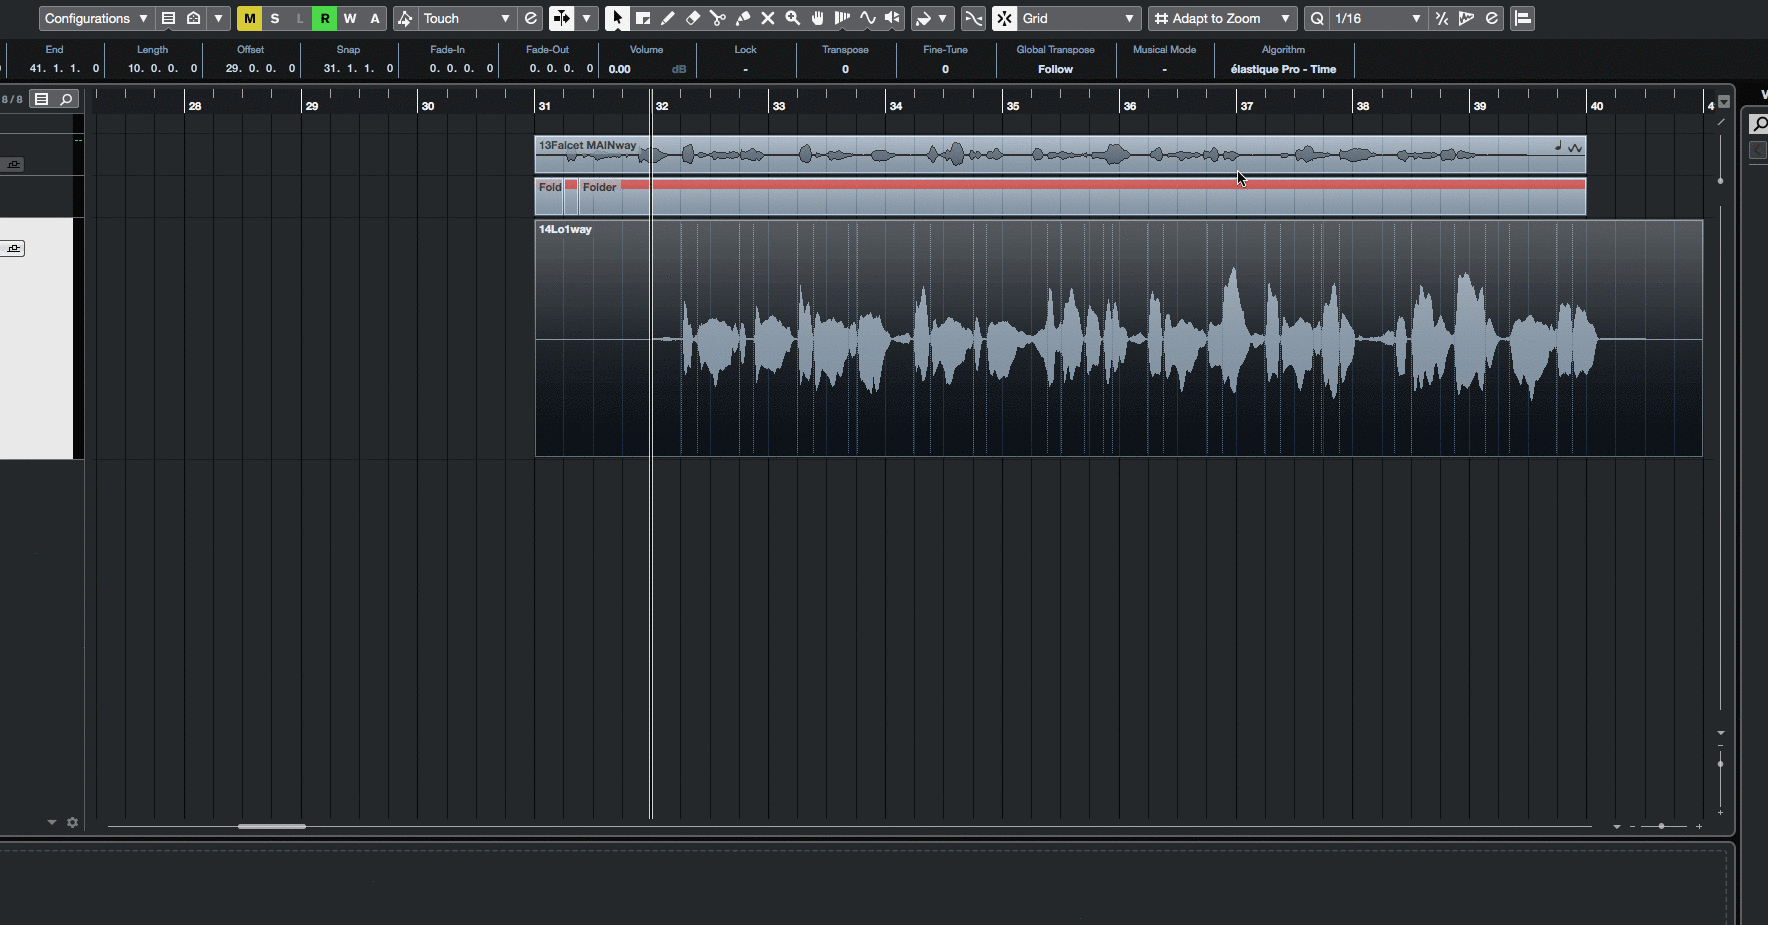The height and width of the screenshot is (925, 1768).
Task: Click the track list search magnifier
Action: click(66, 99)
